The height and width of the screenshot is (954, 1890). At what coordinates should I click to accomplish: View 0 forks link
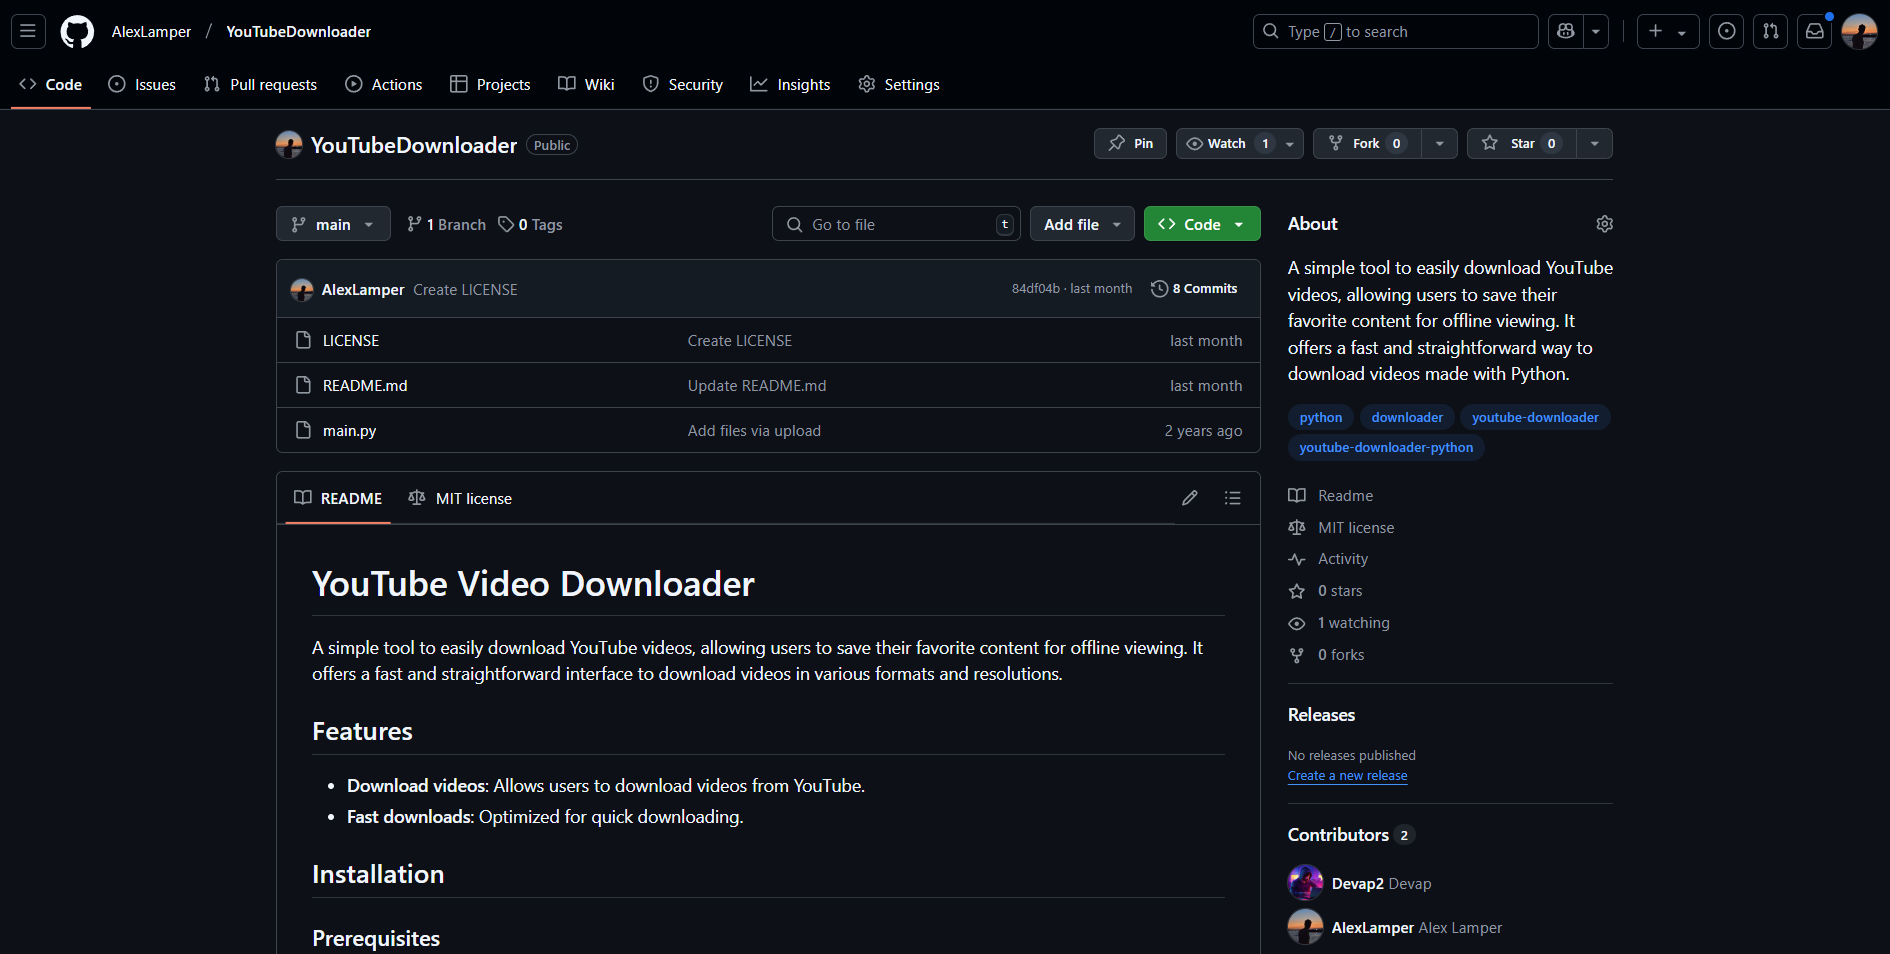(1327, 655)
